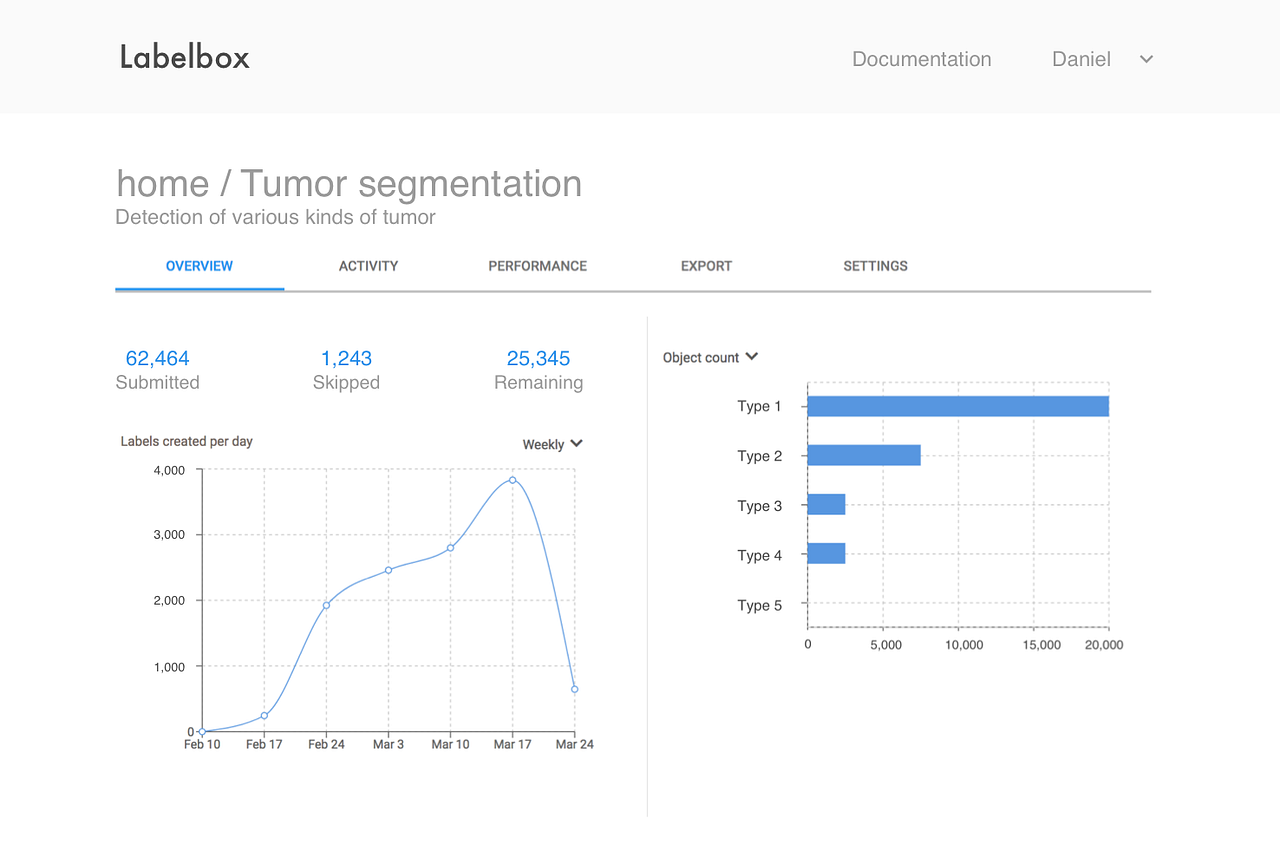This screenshot has height=845, width=1280.
Task: Click the Mar 24 data point on the chart
Action: (x=574, y=688)
